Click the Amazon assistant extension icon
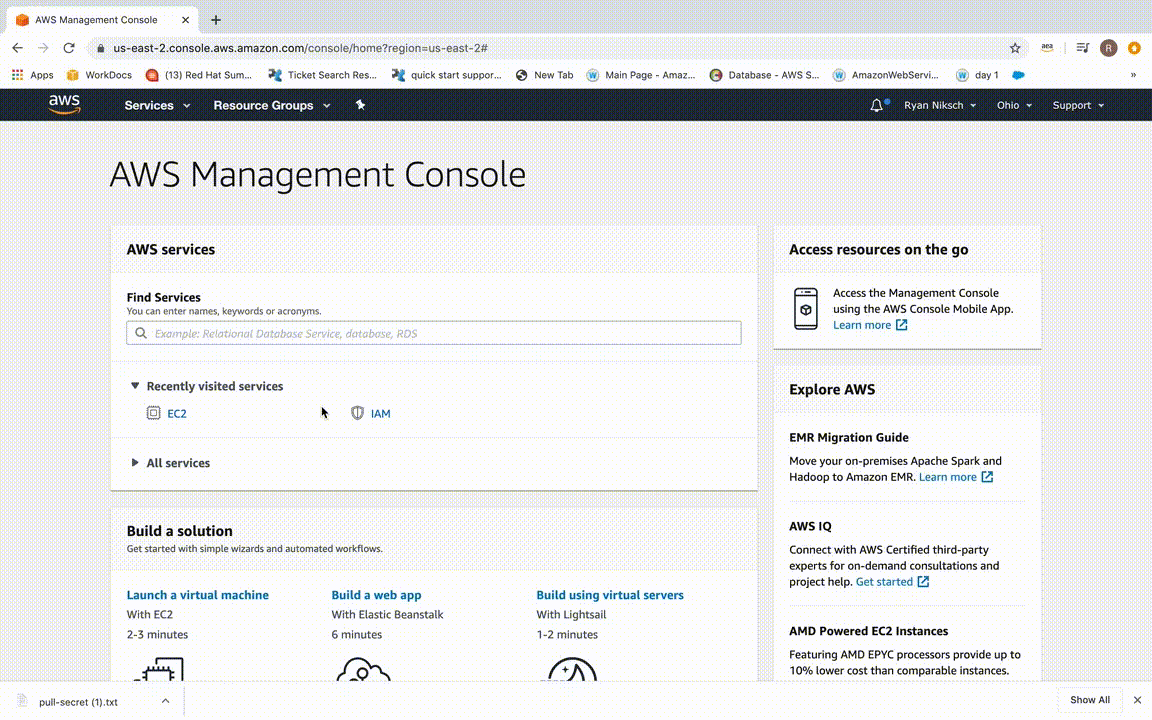This screenshot has height=720, width=1152. pos(1047,48)
